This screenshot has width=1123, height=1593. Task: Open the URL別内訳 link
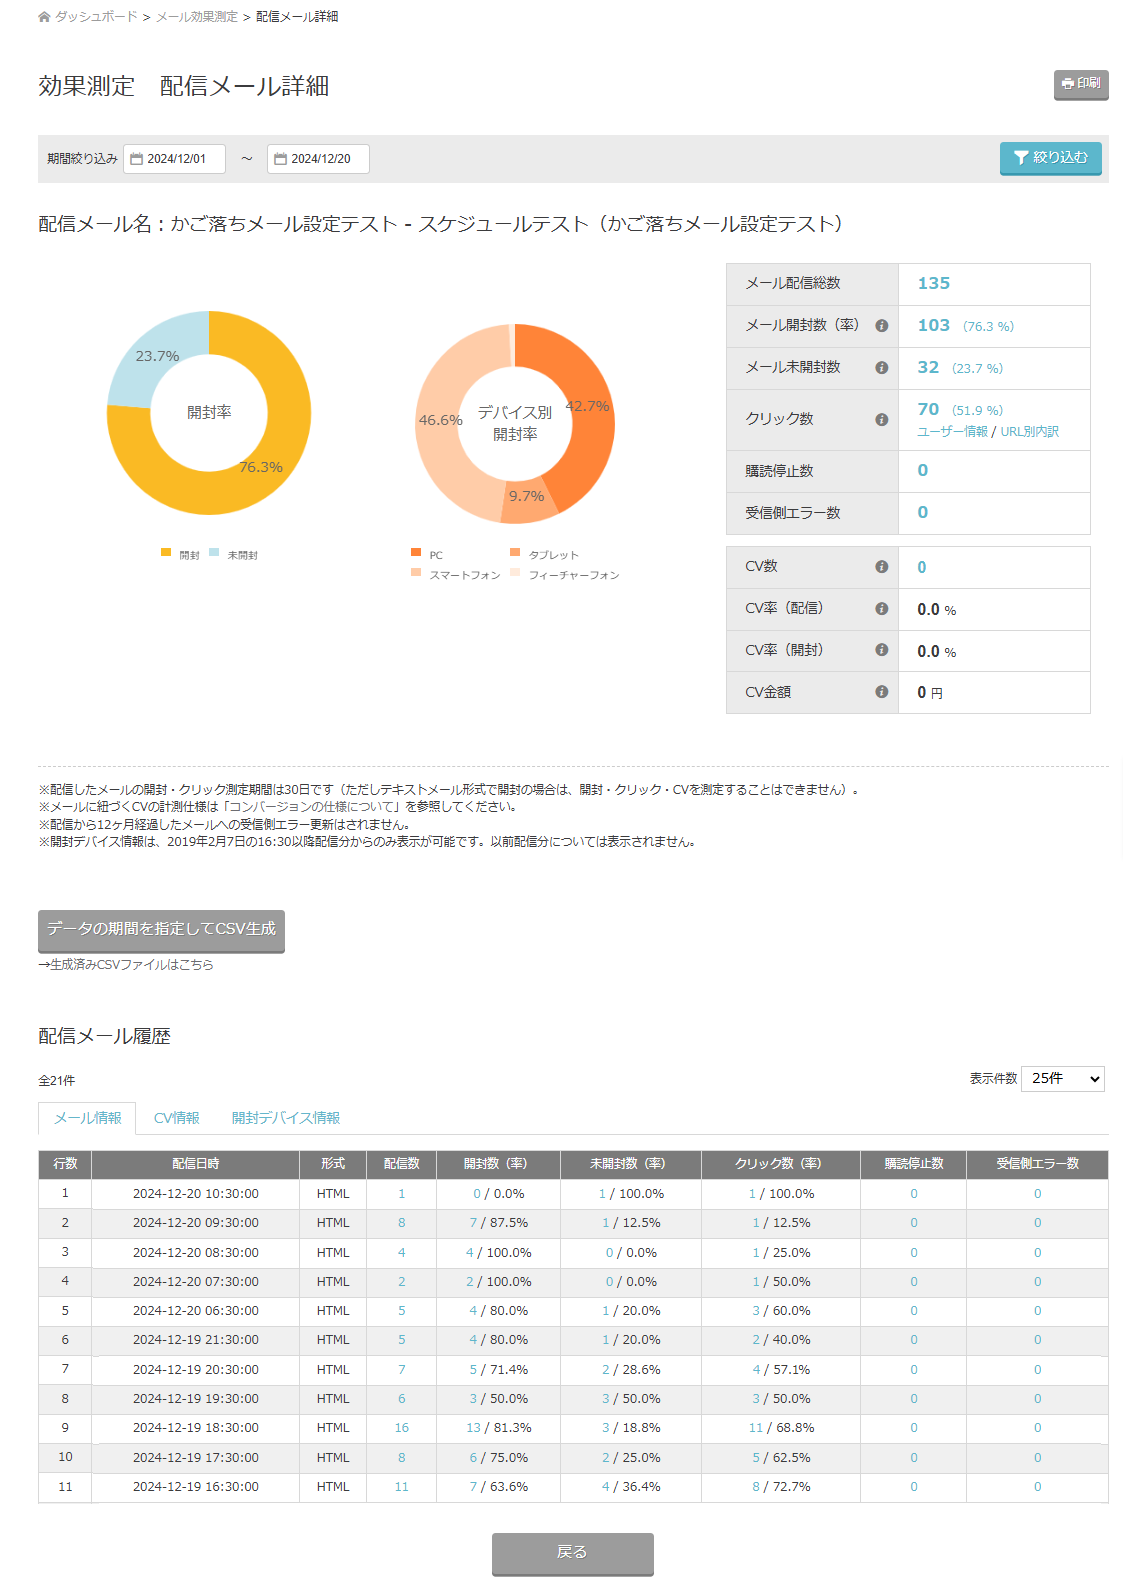point(1029,432)
